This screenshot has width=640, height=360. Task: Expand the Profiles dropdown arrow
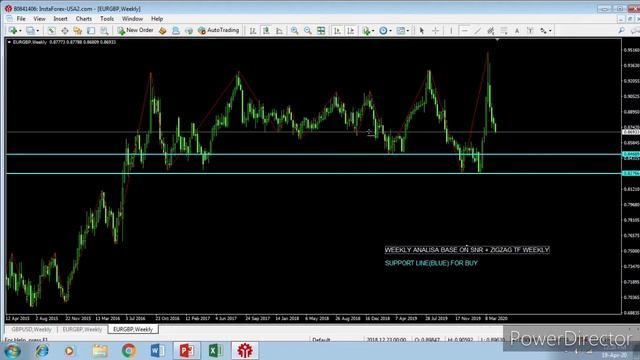click(x=37, y=31)
